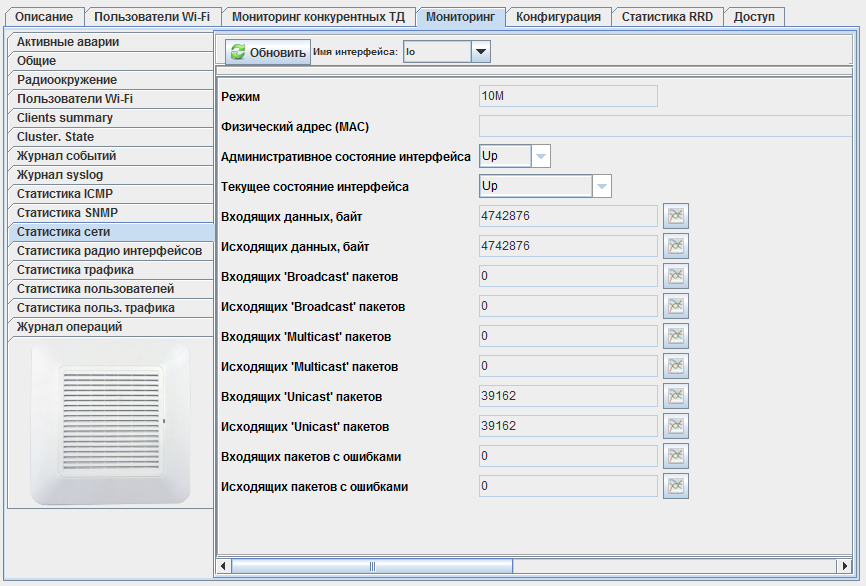Open the Статистика RRD tab

(x=667, y=17)
